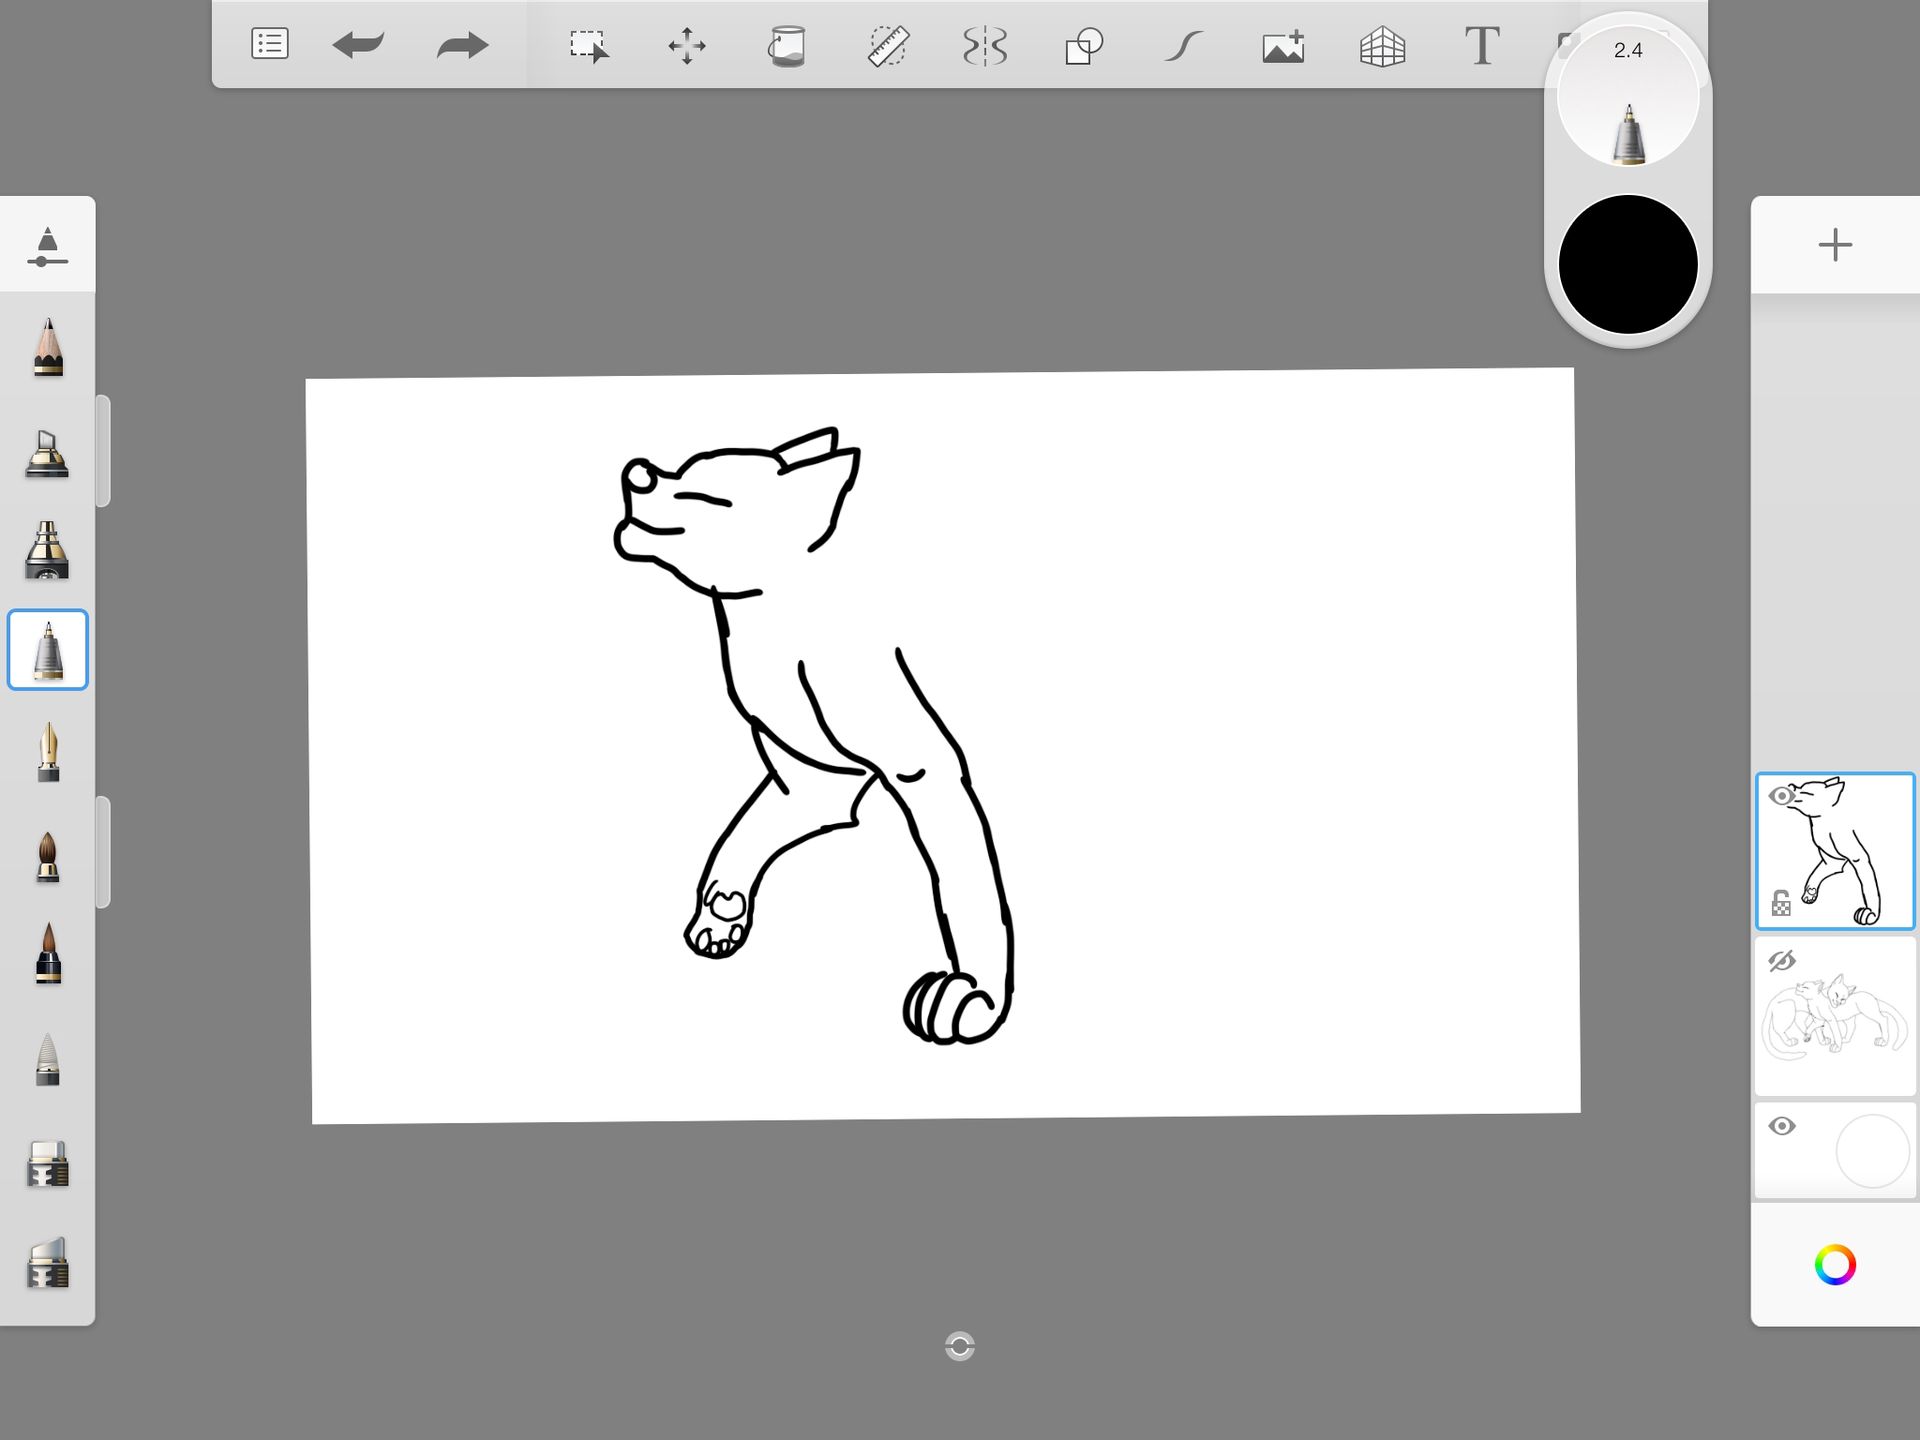Image resolution: width=1920 pixels, height=1440 pixels.
Task: Select the fountain ink pen brush
Action: click(x=48, y=751)
